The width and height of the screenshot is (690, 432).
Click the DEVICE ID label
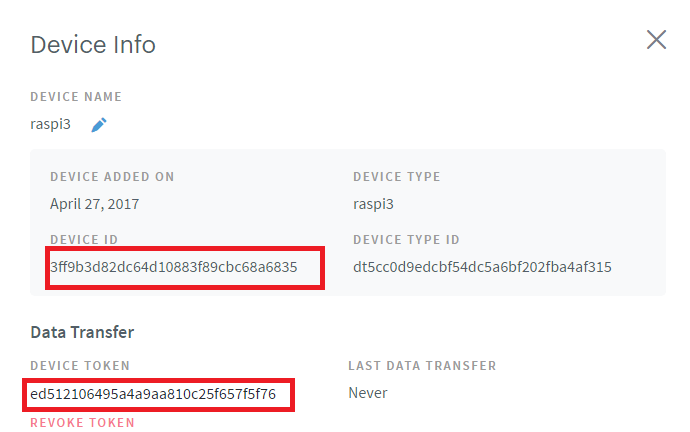[x=84, y=240]
